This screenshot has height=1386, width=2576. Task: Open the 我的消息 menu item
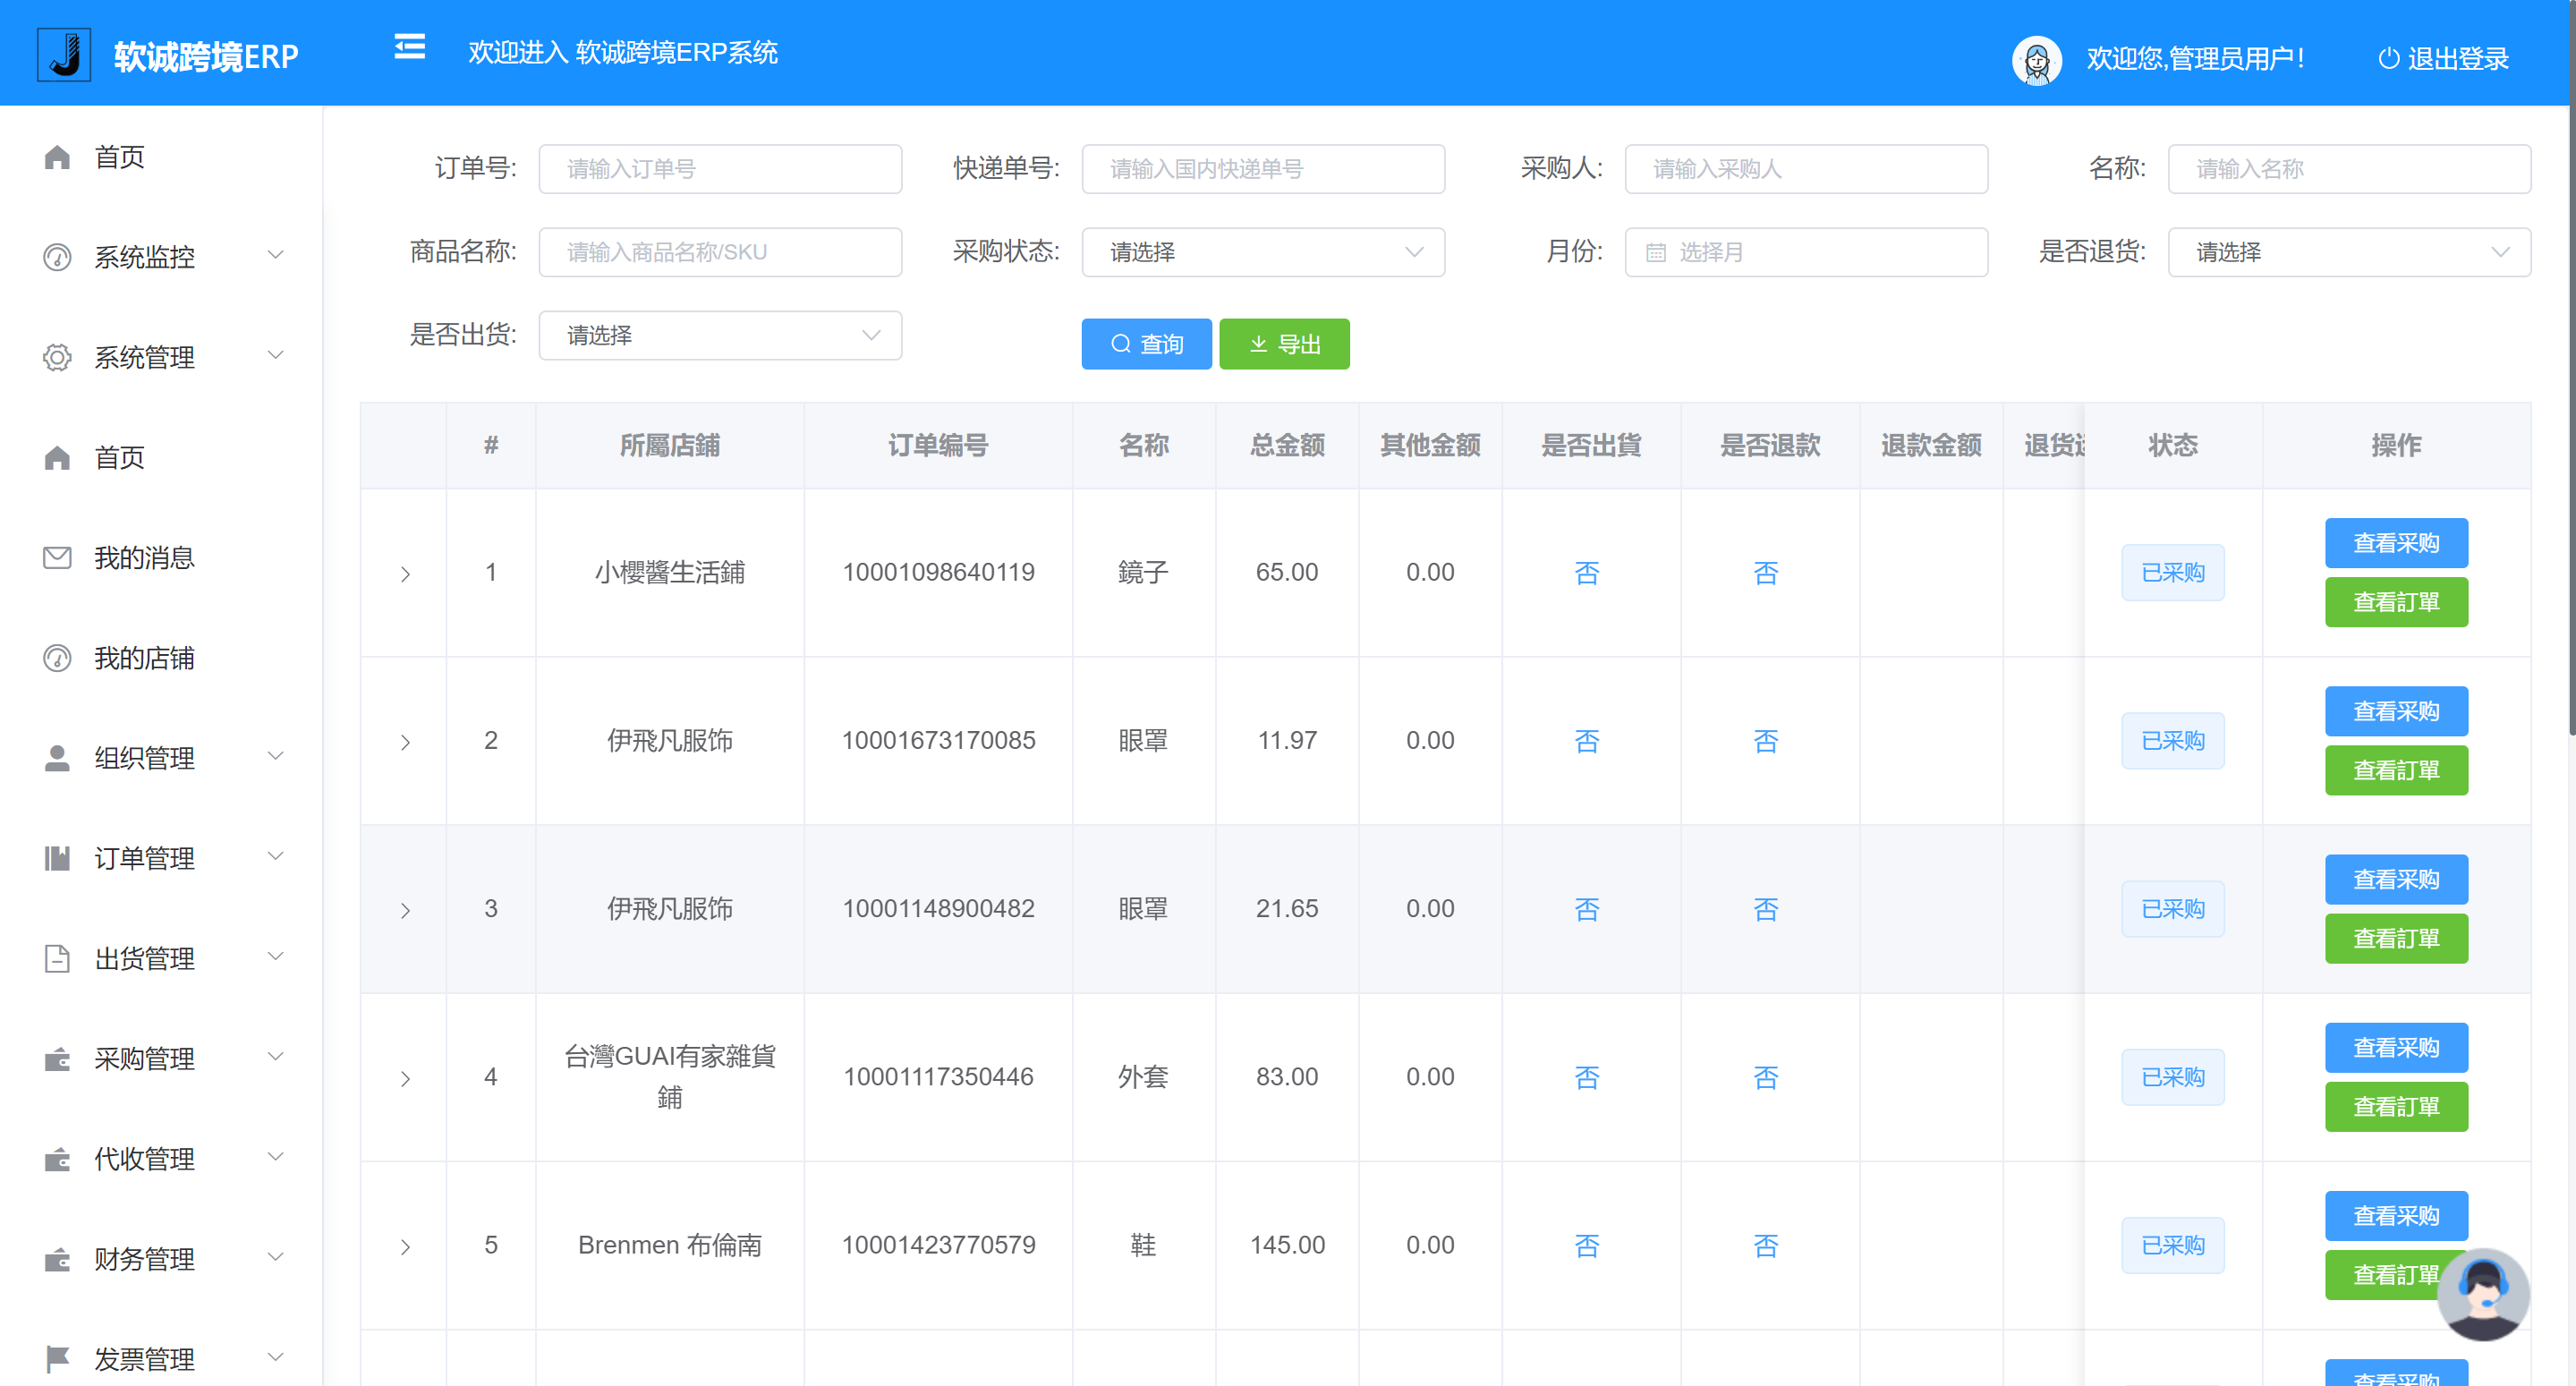pos(162,557)
